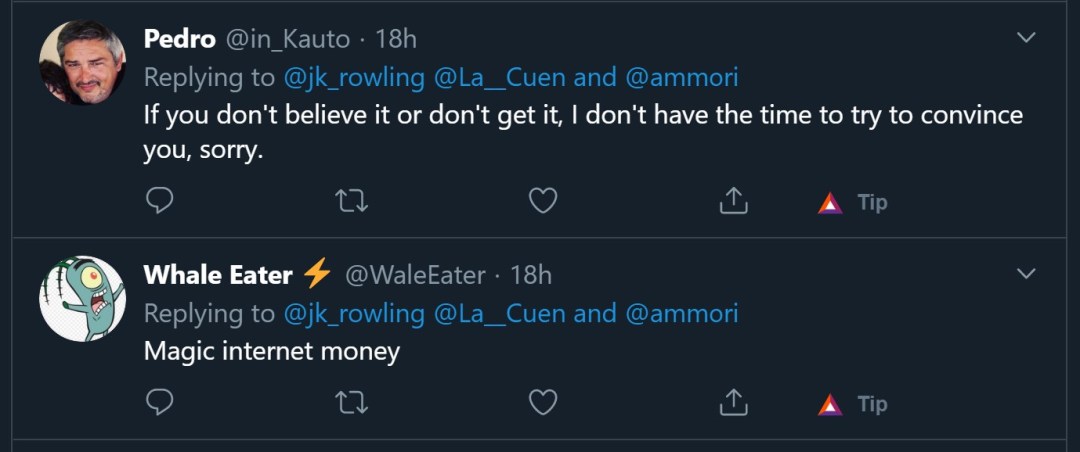This screenshot has width=1080, height=452.
Task: Open the @ammori mention in Whale Eater's reply
Action: pyautogui.click(x=681, y=313)
